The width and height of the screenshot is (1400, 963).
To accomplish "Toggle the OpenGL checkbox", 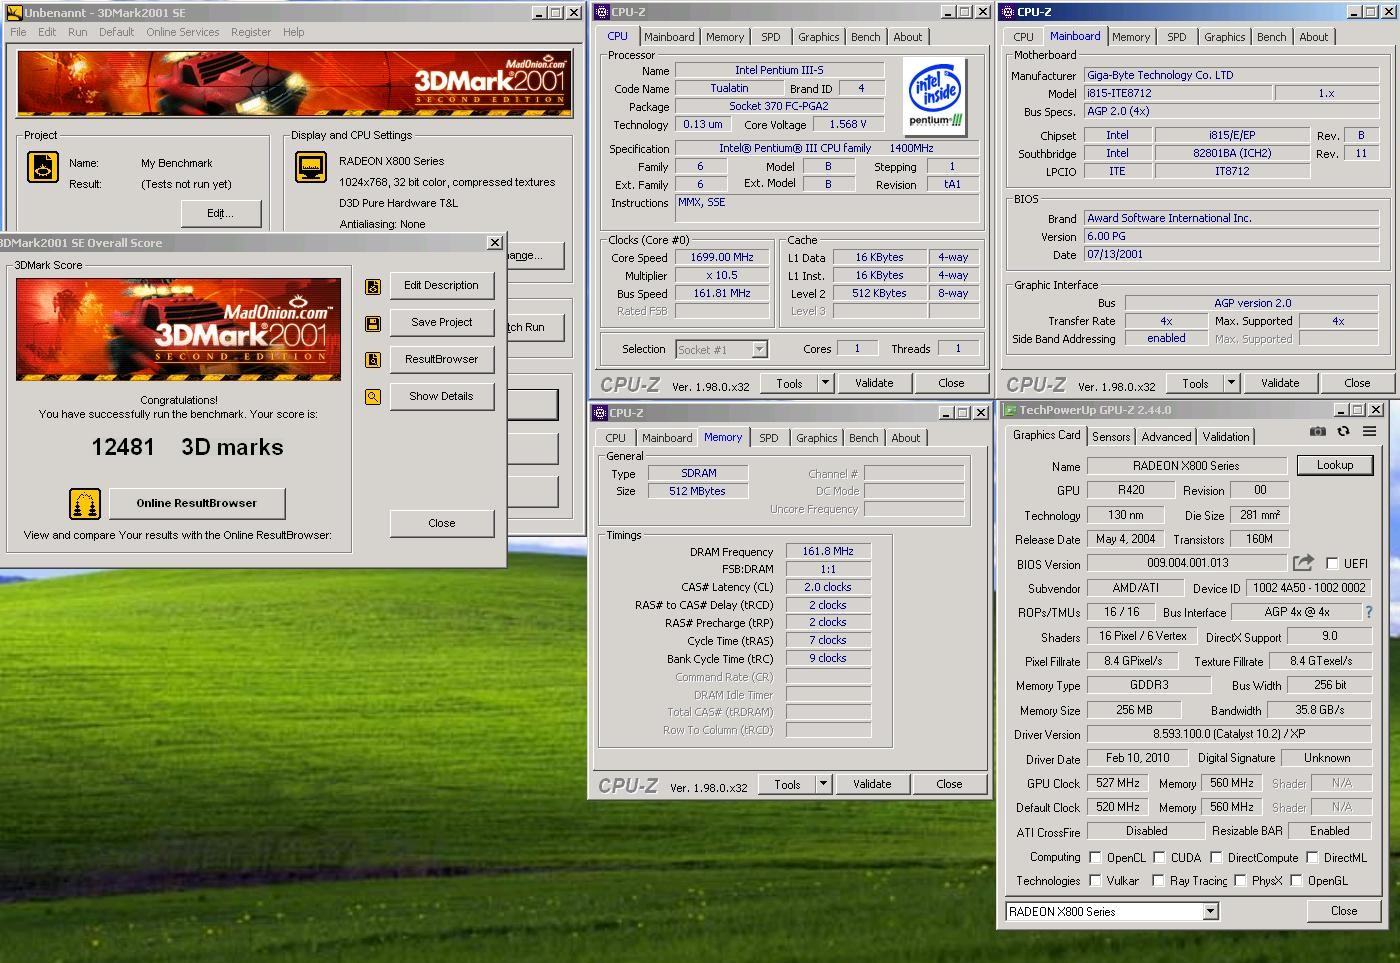I will 1296,880.
